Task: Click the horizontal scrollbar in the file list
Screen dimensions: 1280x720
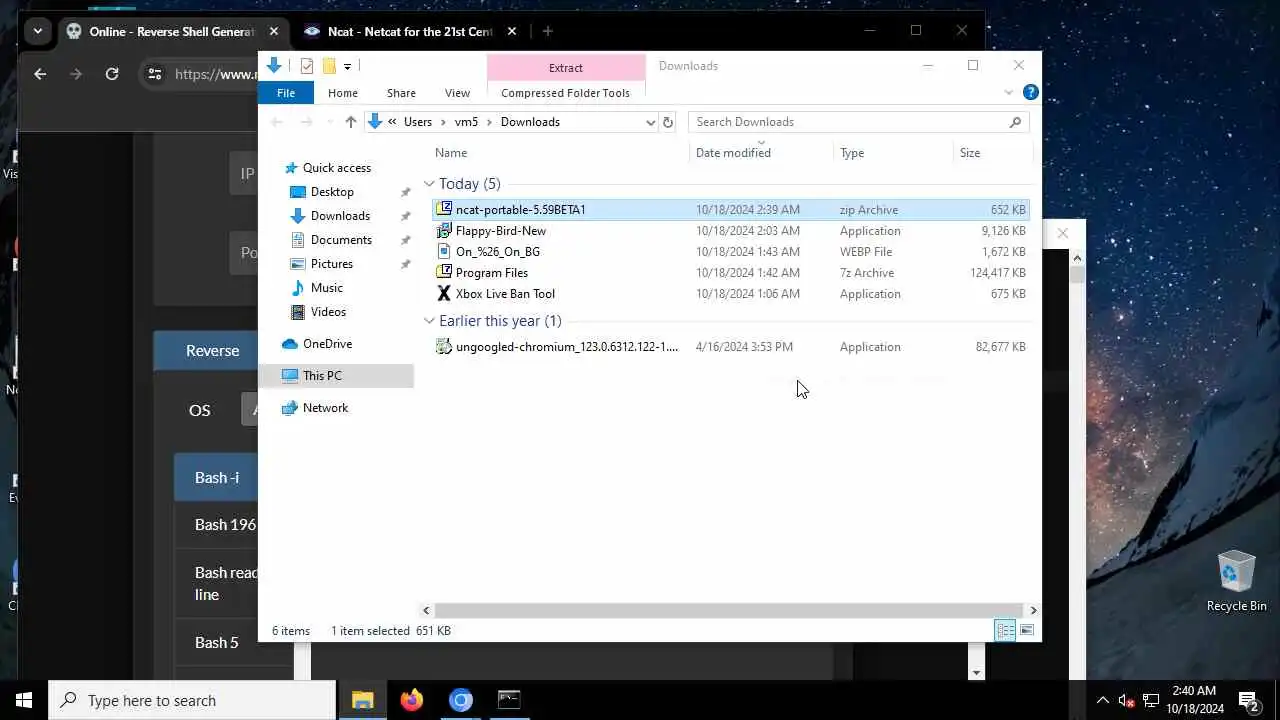Action: pyautogui.click(x=729, y=610)
